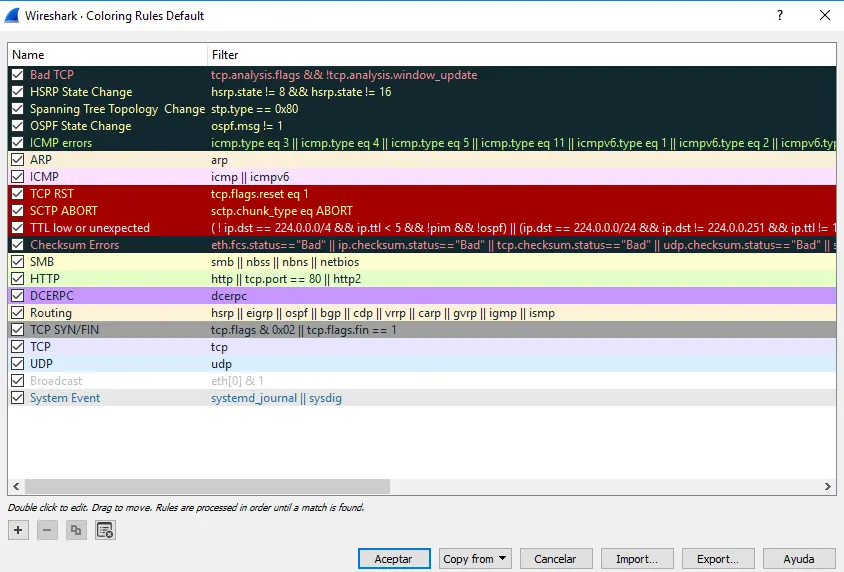Toggle the ARP rule checkbox

[18, 160]
